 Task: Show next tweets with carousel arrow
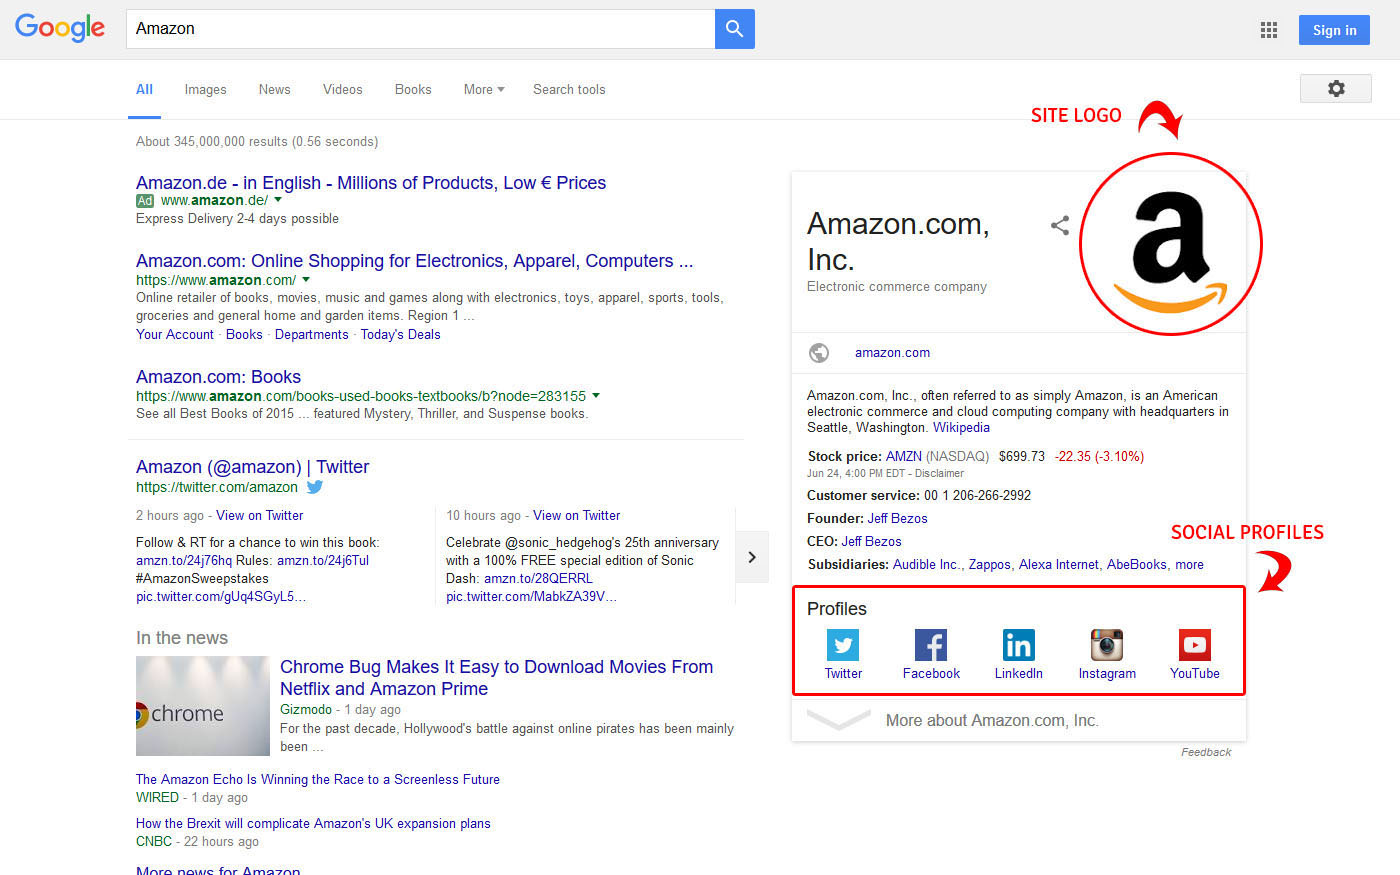pos(753,557)
